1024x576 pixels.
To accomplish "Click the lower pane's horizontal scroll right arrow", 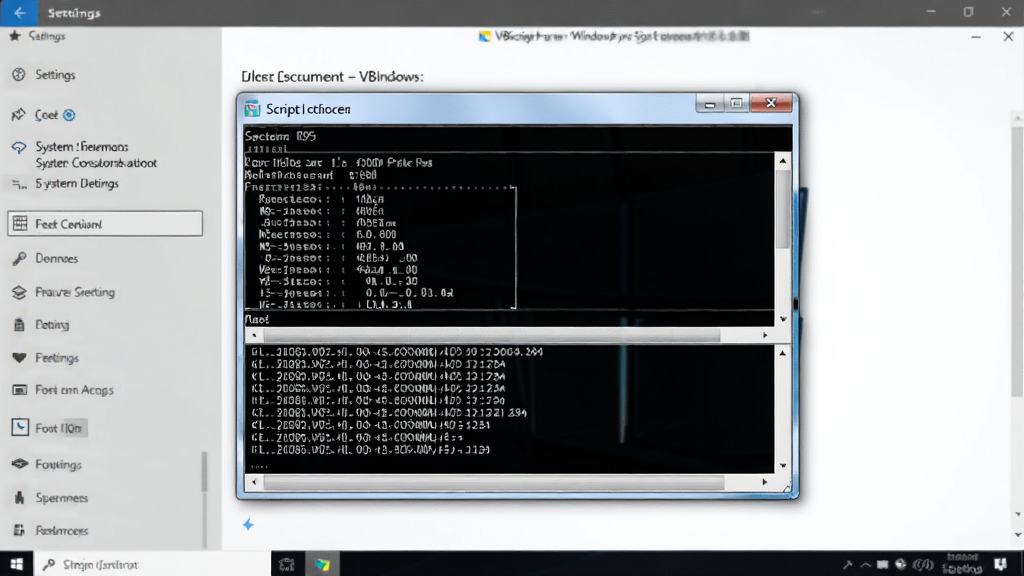I will point(765,482).
